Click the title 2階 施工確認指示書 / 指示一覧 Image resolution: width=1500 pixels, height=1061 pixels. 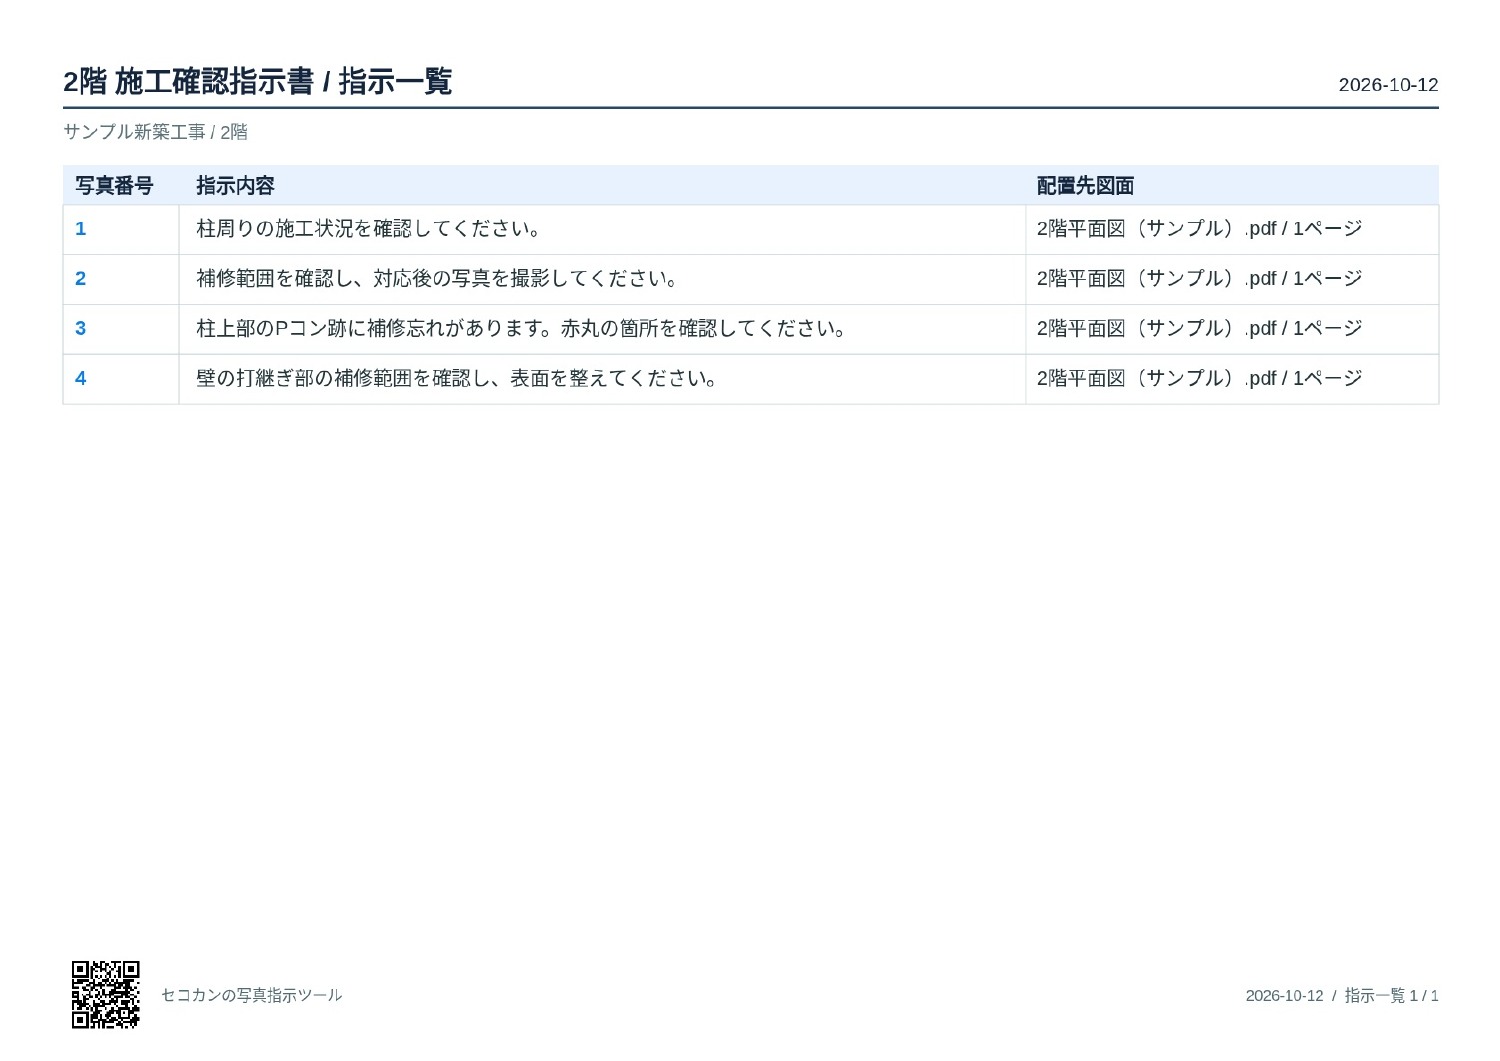258,82
